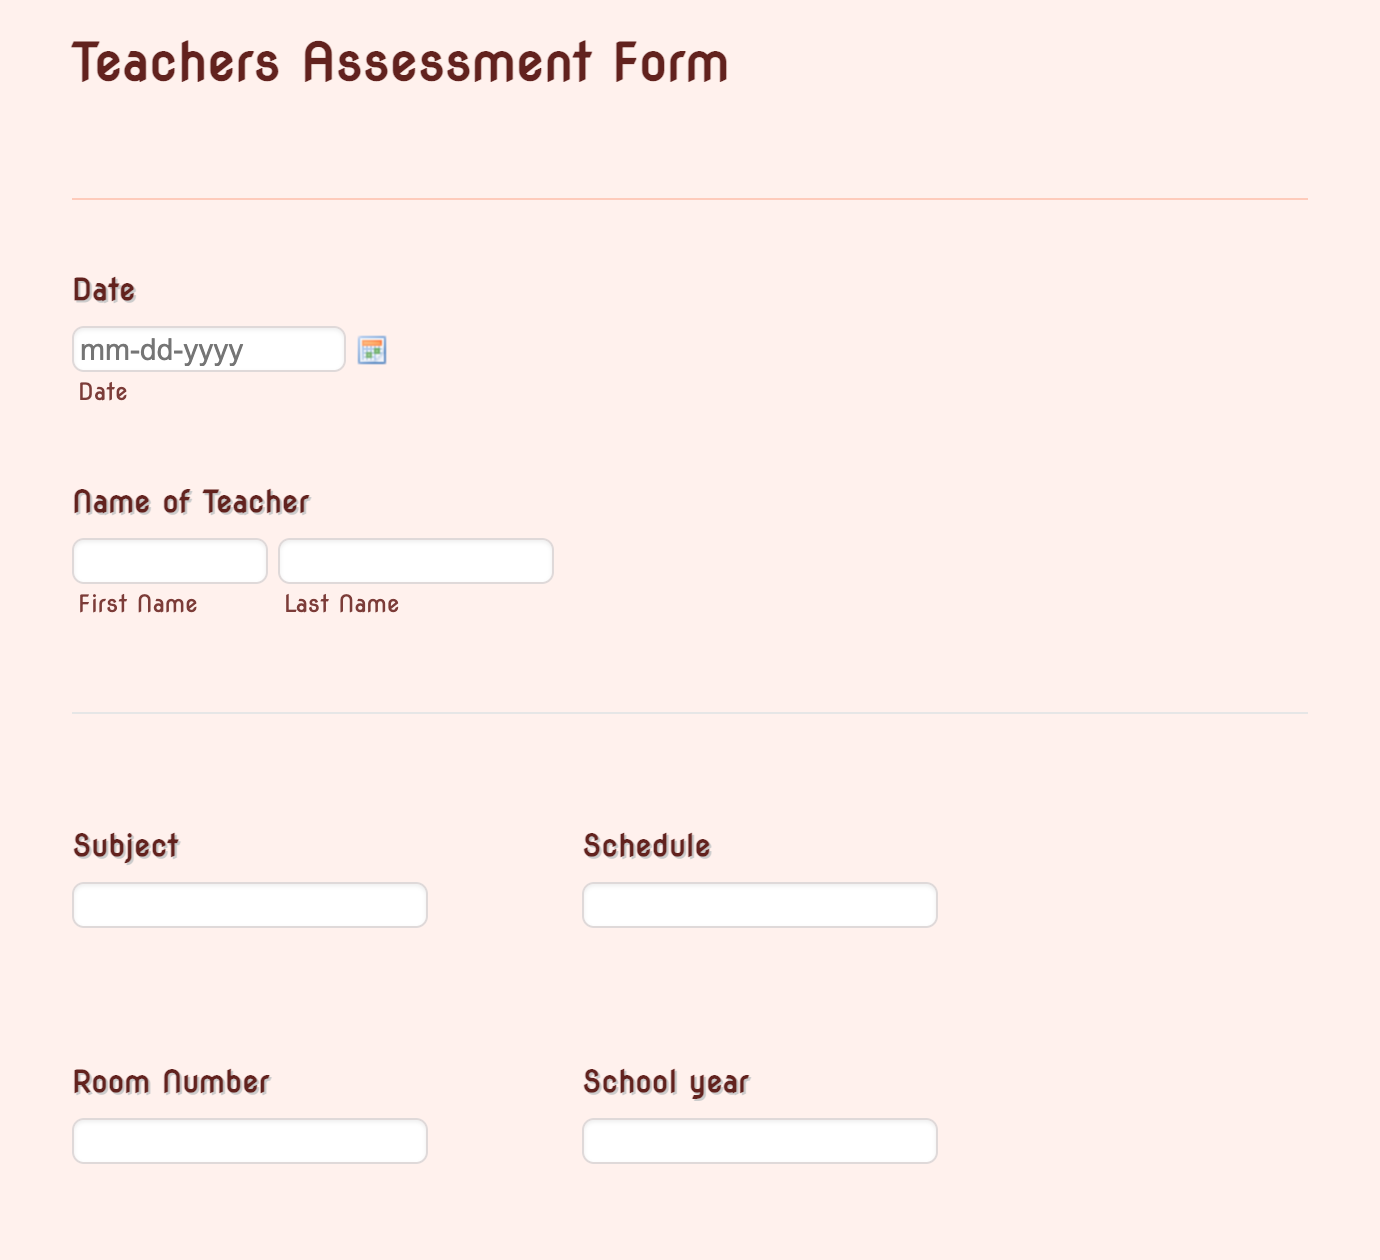The height and width of the screenshot is (1260, 1380).
Task: Click the small Date caption under the input
Action: pyautogui.click(x=102, y=391)
